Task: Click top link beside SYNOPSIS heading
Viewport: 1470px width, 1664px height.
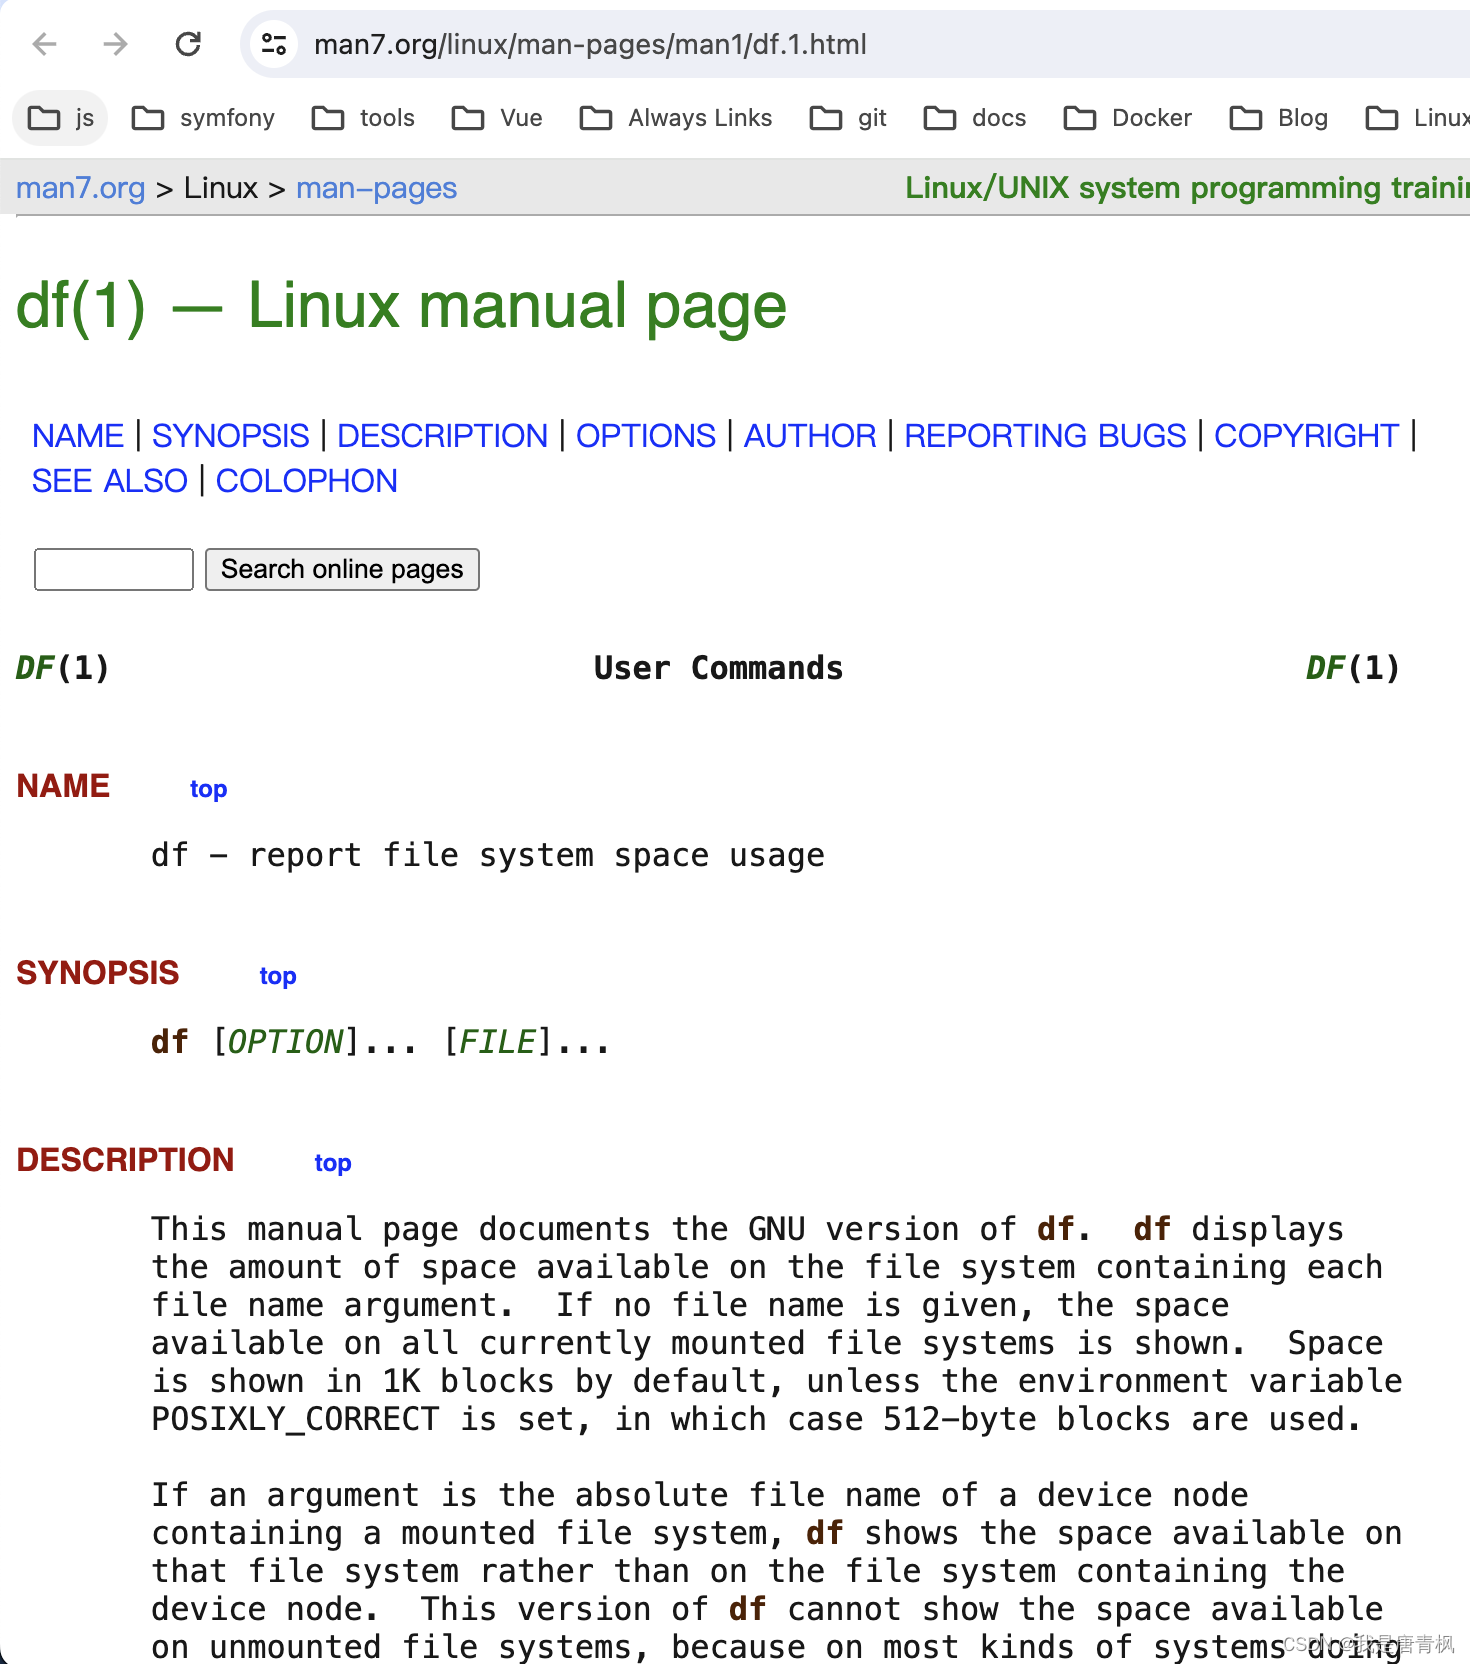Action: click(278, 976)
